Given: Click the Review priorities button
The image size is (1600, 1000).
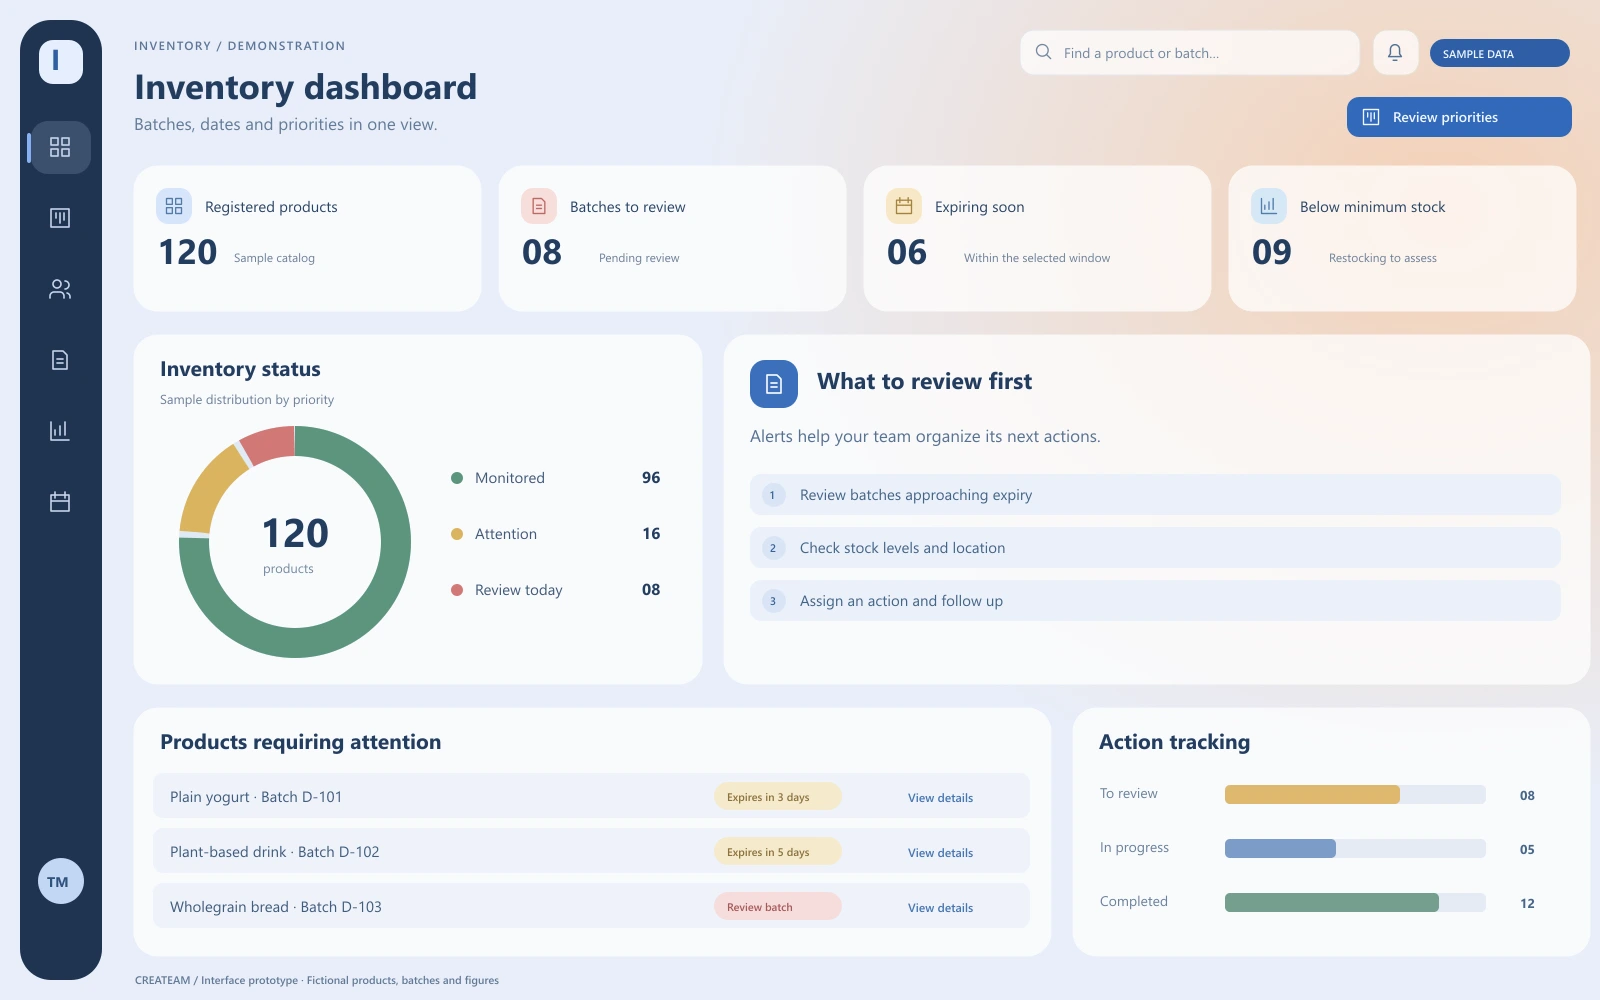Looking at the screenshot, I should click(x=1459, y=117).
